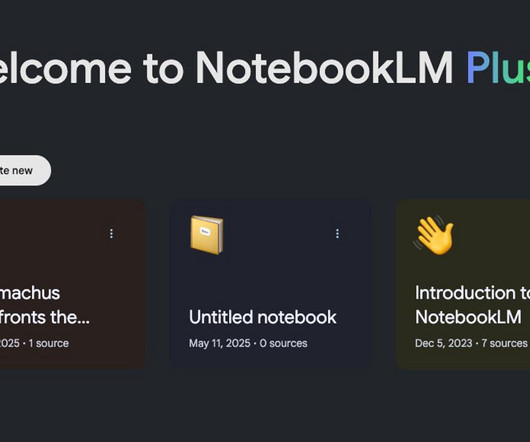The height and width of the screenshot is (442, 530).
Task: Select the dark blue Untitled notebook card background
Action: (x=270, y=284)
